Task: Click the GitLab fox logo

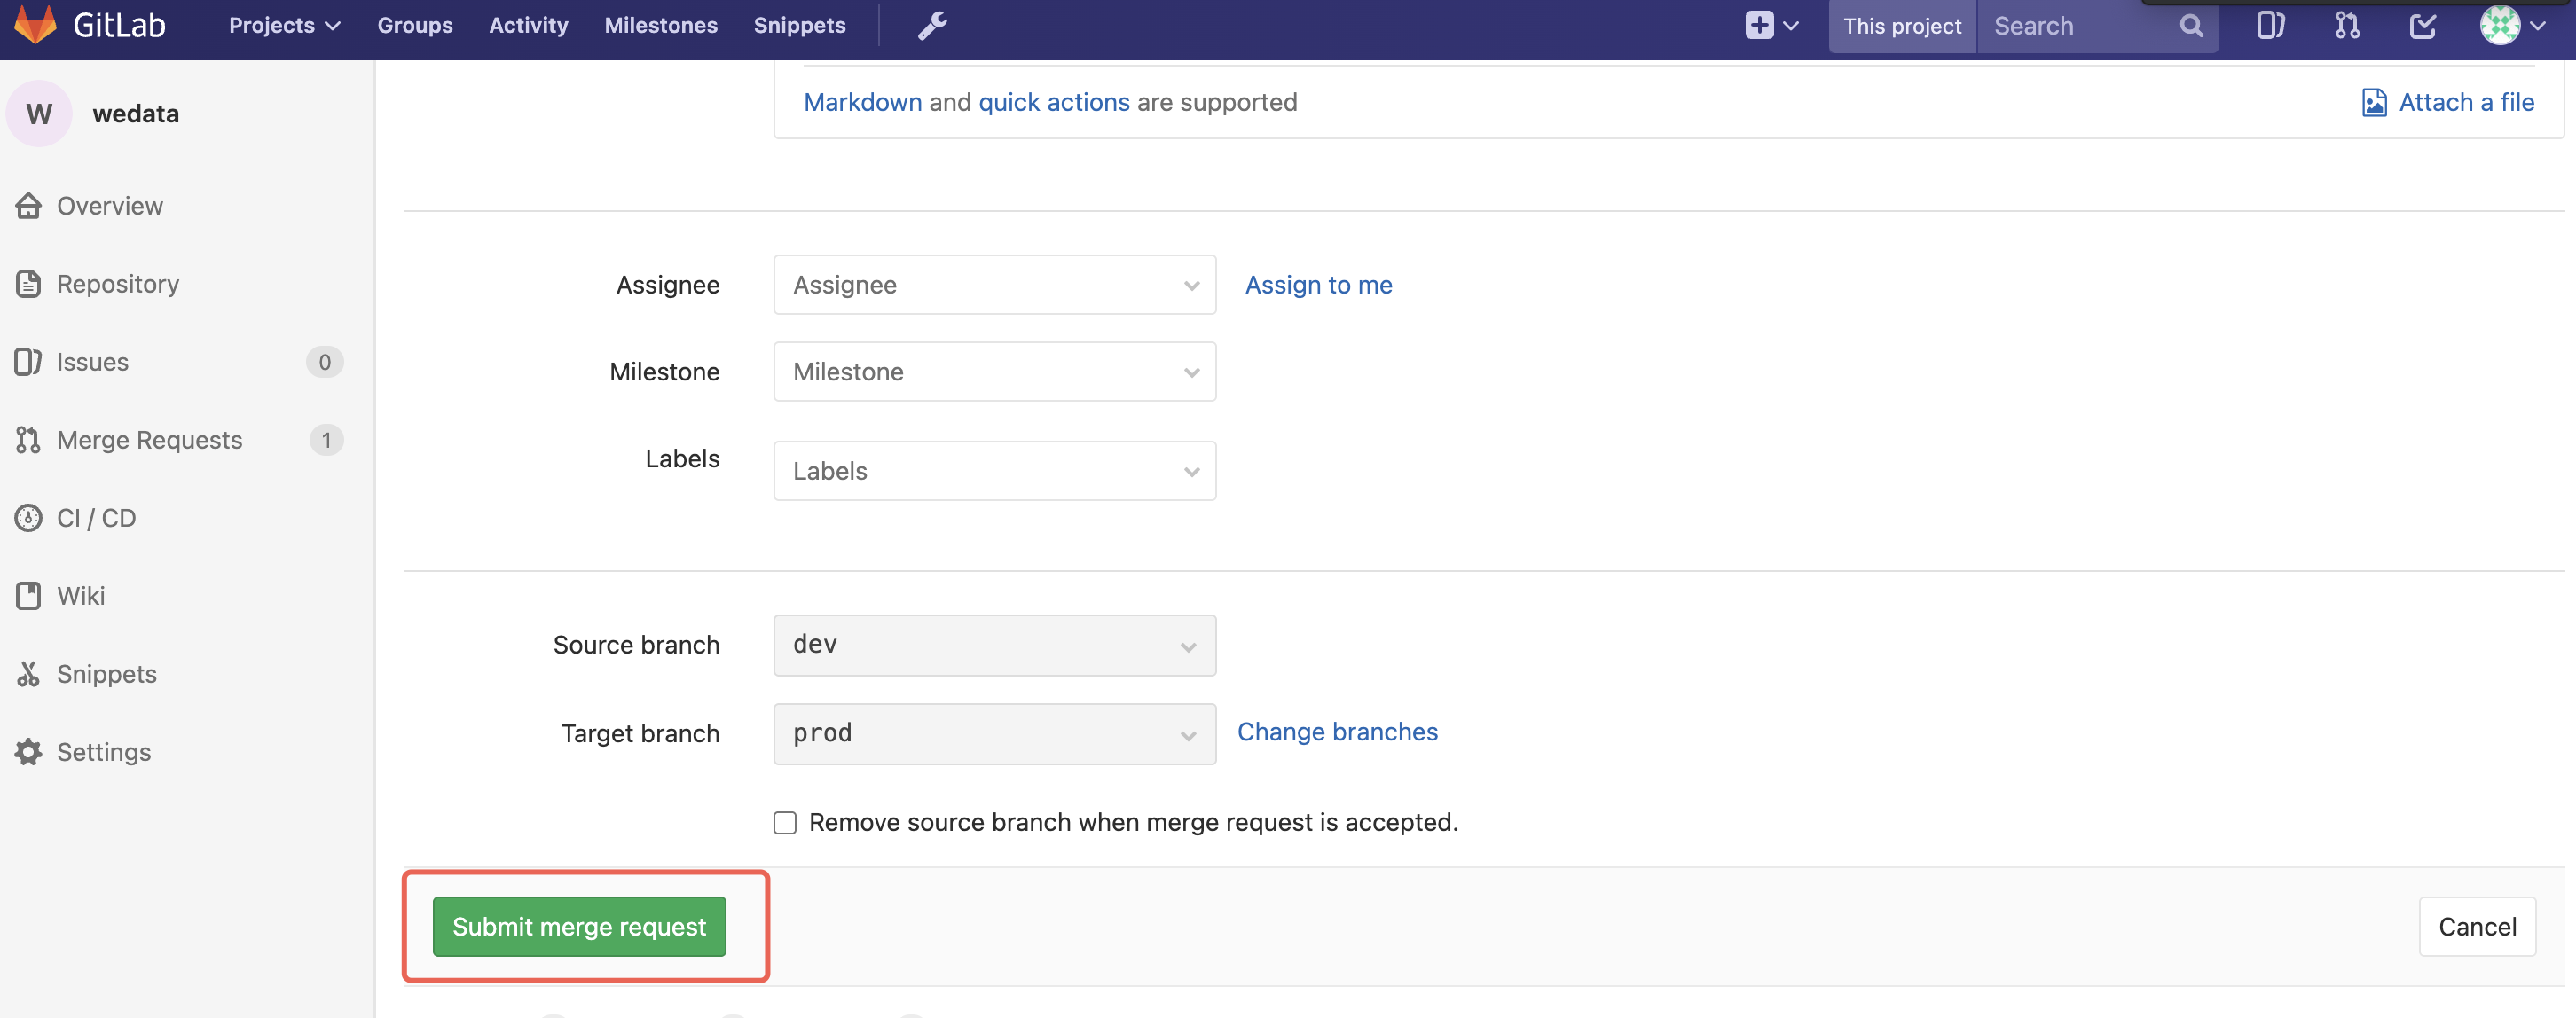Action: 36,25
